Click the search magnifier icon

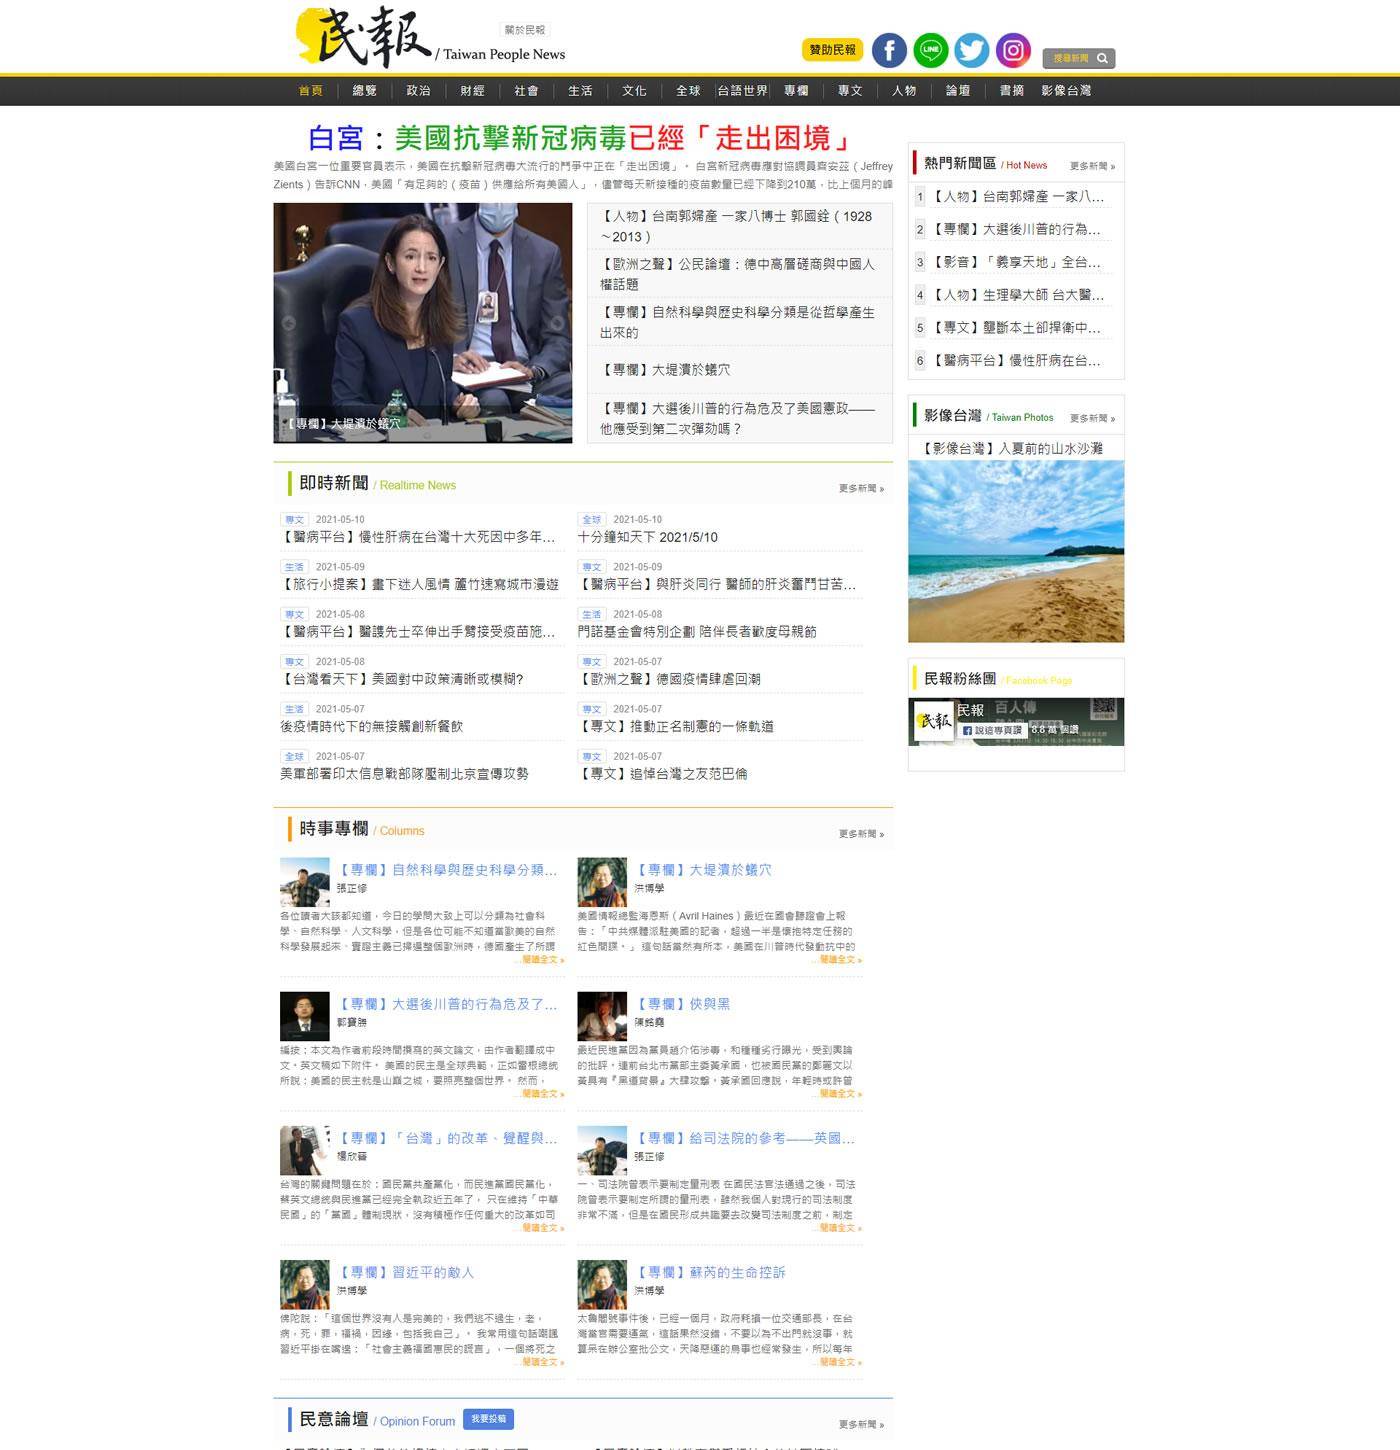(x=1102, y=59)
